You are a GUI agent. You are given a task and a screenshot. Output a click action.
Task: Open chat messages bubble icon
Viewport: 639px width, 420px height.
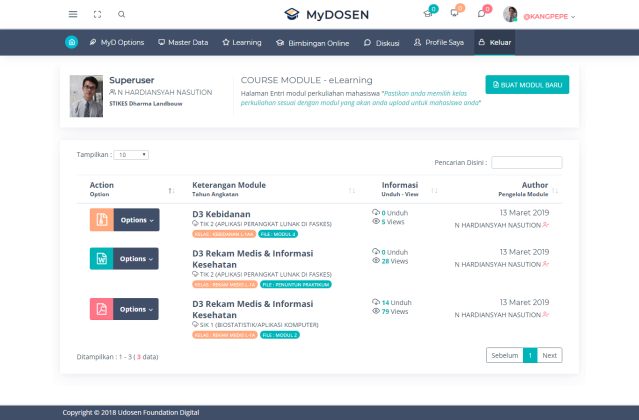tap(482, 14)
